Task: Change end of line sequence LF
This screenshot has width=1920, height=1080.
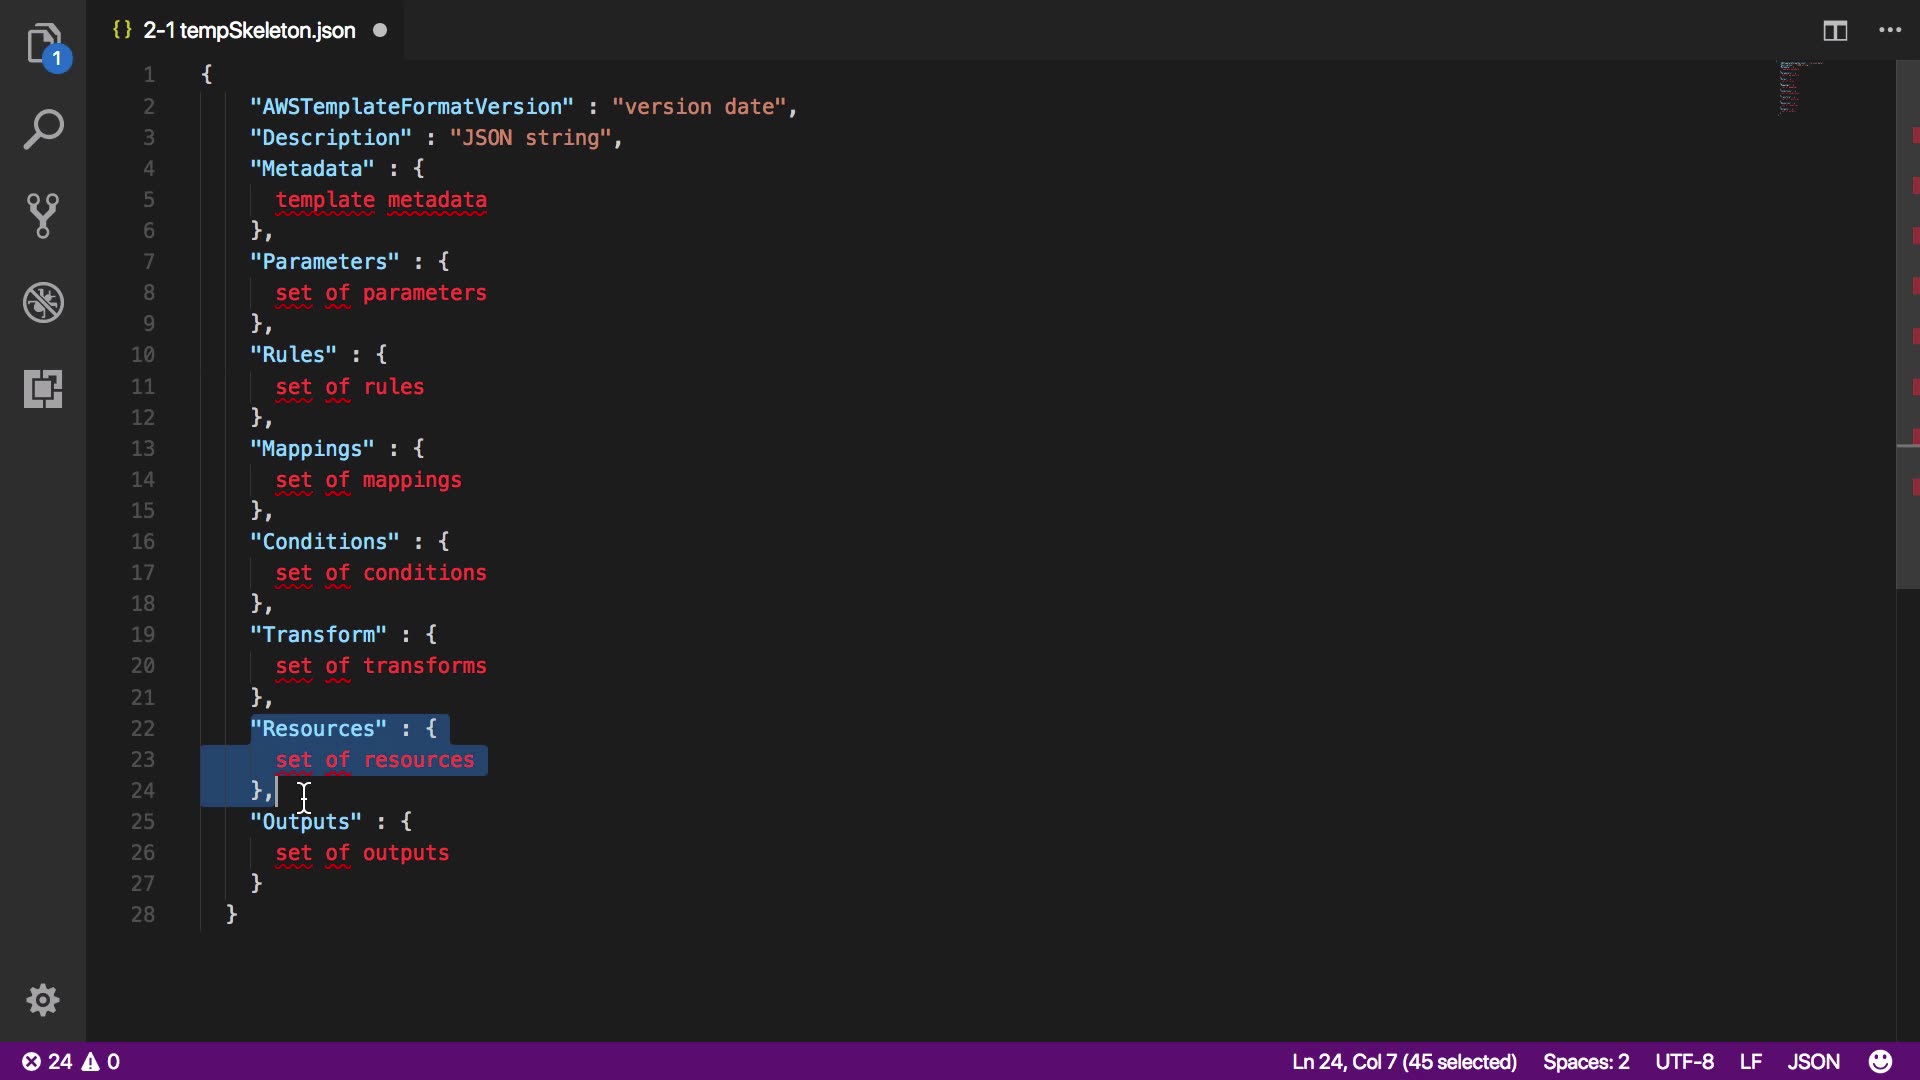Action: tap(1750, 1061)
